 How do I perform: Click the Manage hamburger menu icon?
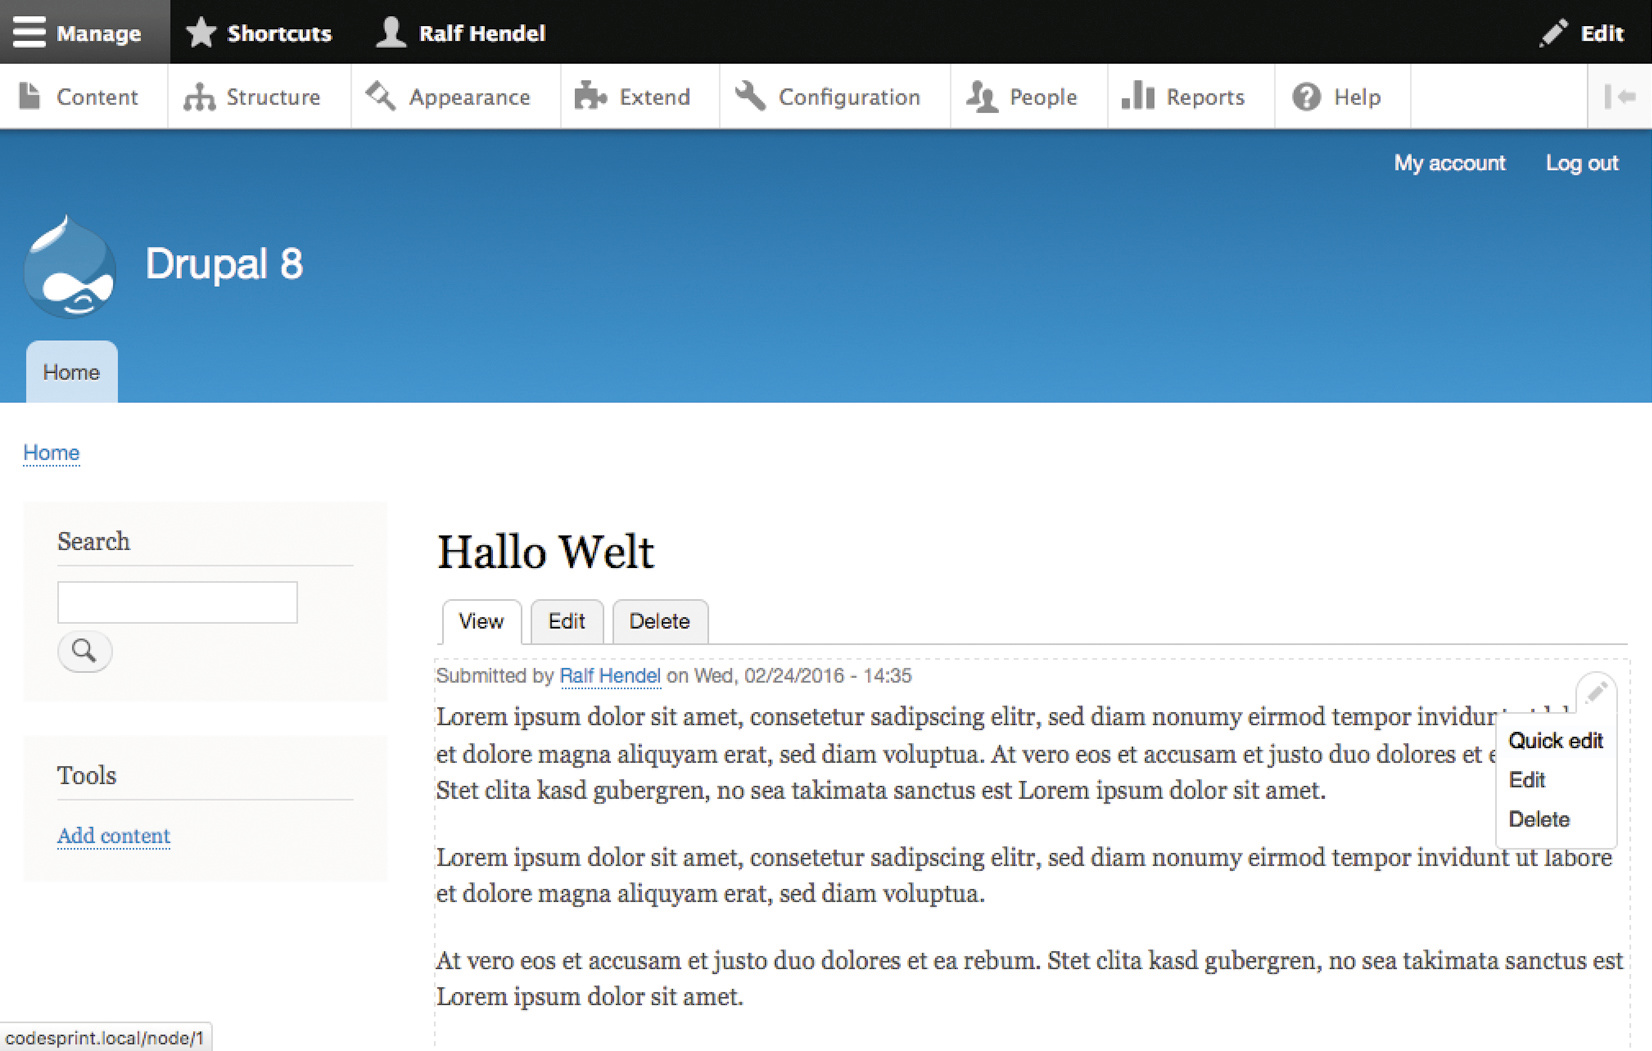(x=30, y=32)
